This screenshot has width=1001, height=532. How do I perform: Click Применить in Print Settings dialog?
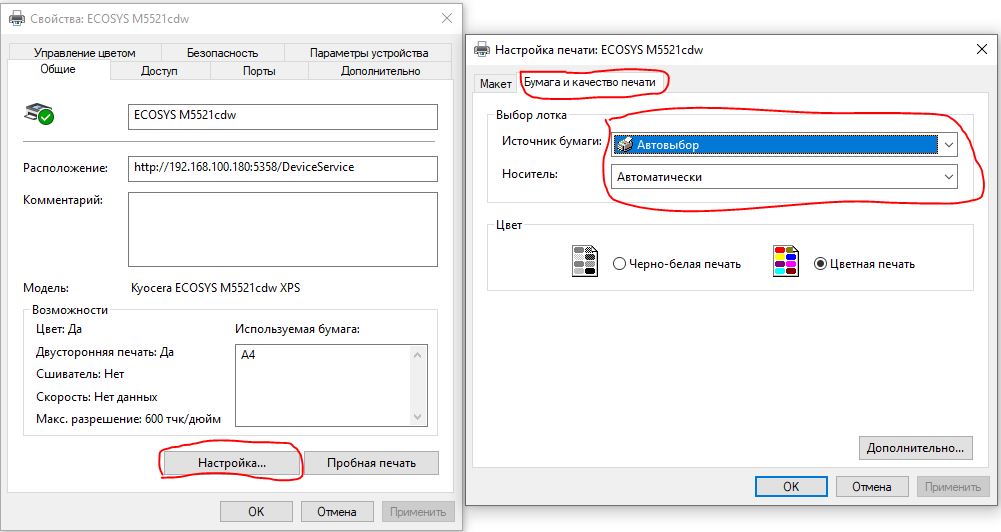point(952,487)
